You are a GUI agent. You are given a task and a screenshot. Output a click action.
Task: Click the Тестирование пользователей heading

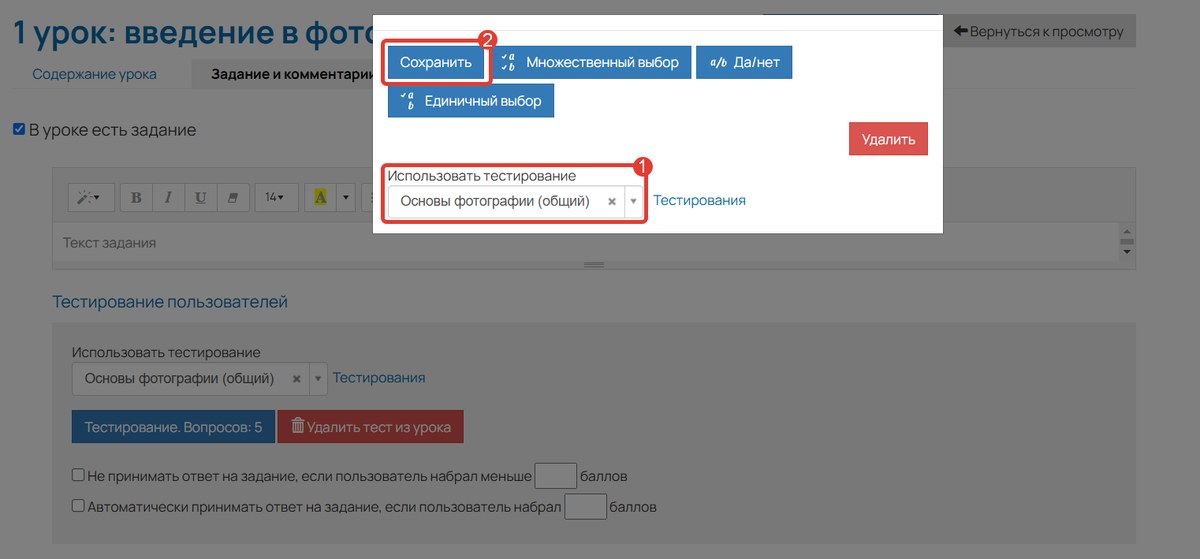point(170,301)
